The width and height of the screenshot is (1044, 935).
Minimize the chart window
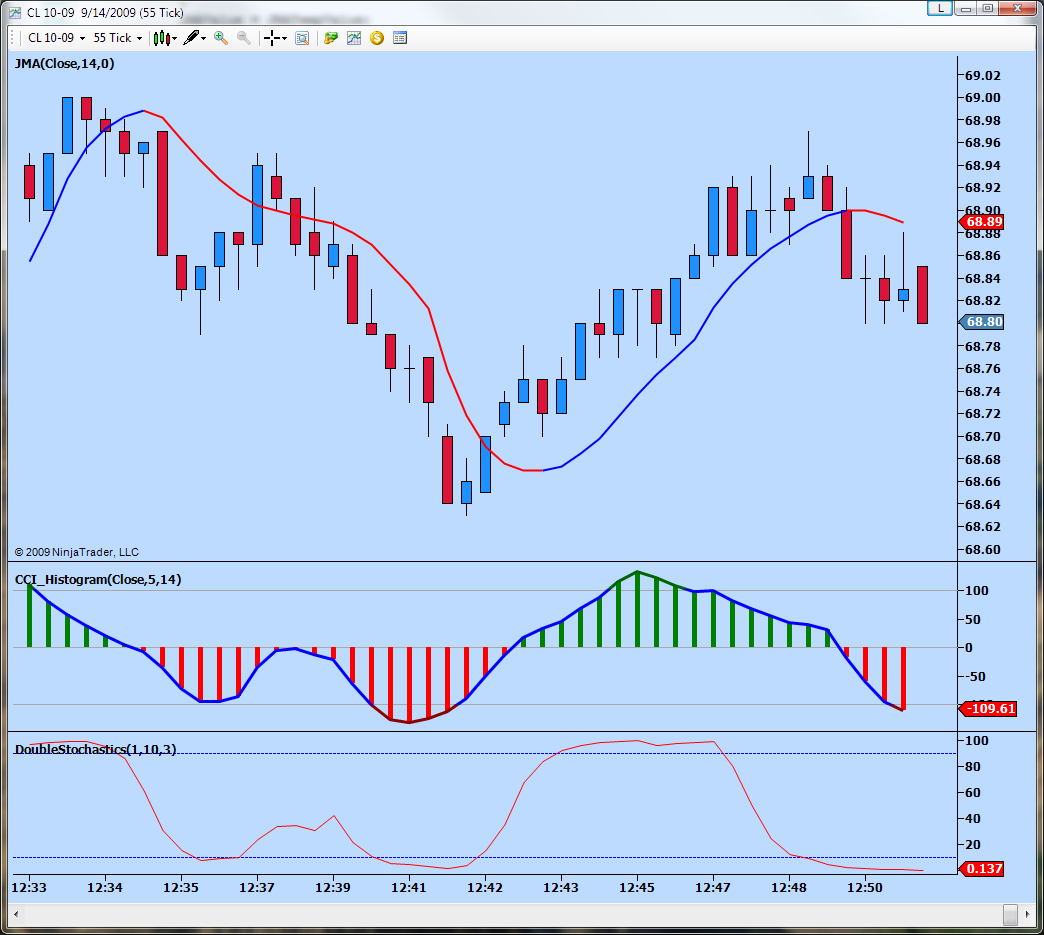(965, 8)
